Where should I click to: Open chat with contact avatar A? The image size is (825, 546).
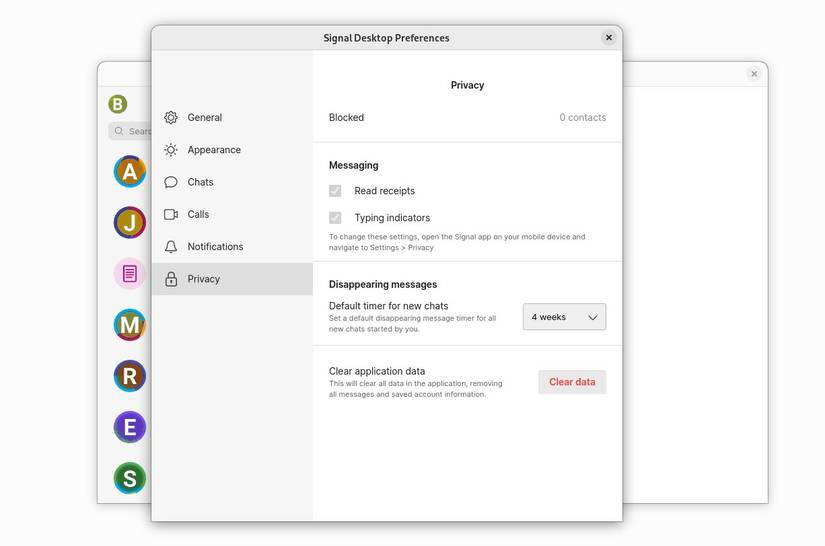point(129,171)
